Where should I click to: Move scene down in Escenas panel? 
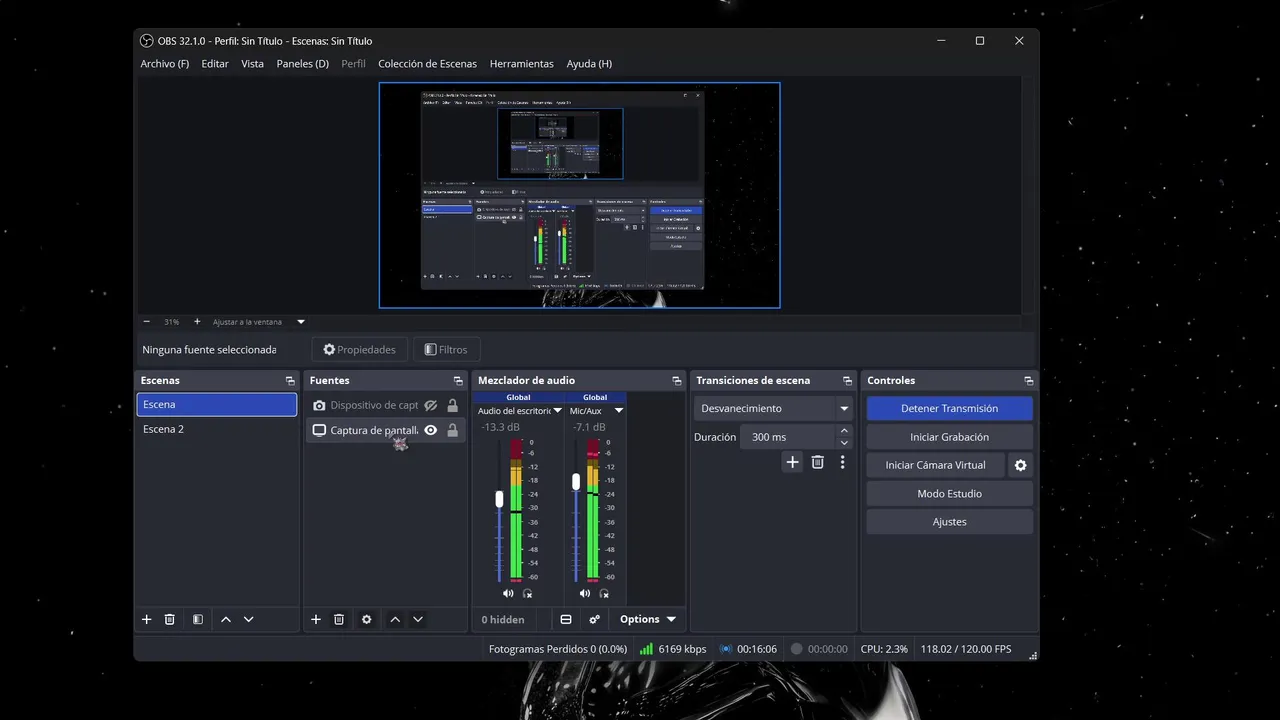pyautogui.click(x=249, y=619)
